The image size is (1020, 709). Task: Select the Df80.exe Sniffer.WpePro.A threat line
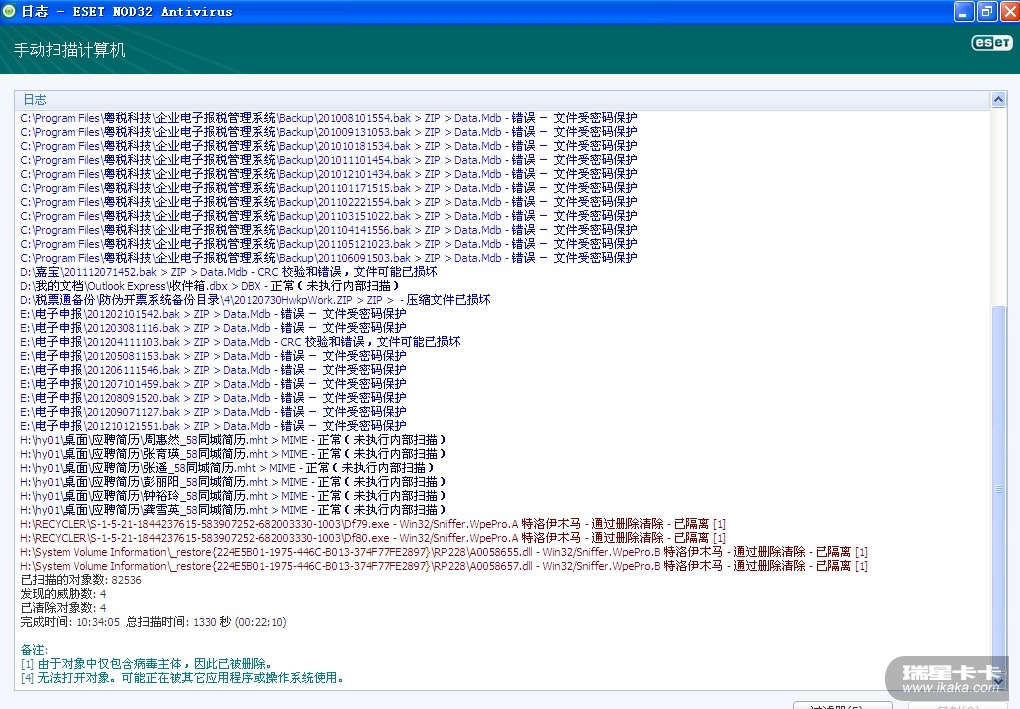tap(373, 537)
